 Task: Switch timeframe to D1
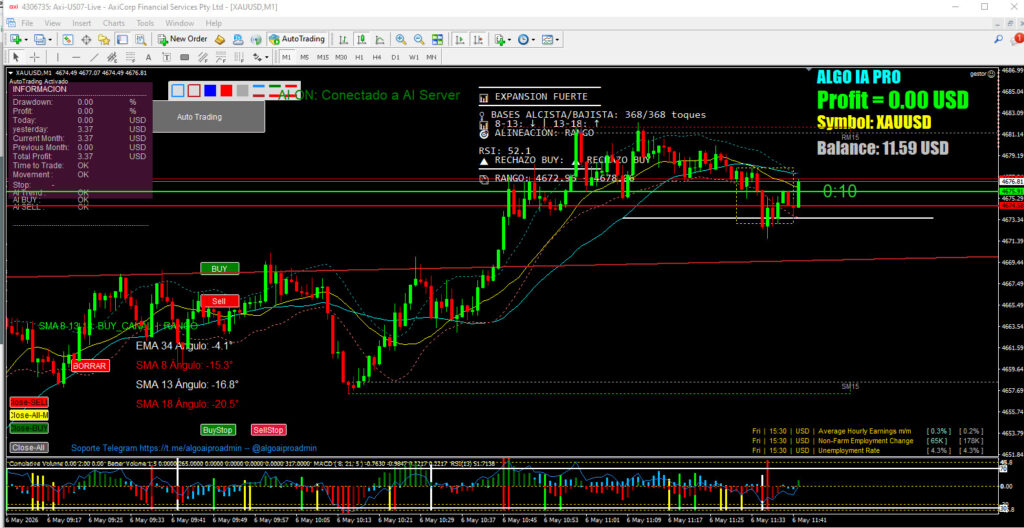coord(395,57)
